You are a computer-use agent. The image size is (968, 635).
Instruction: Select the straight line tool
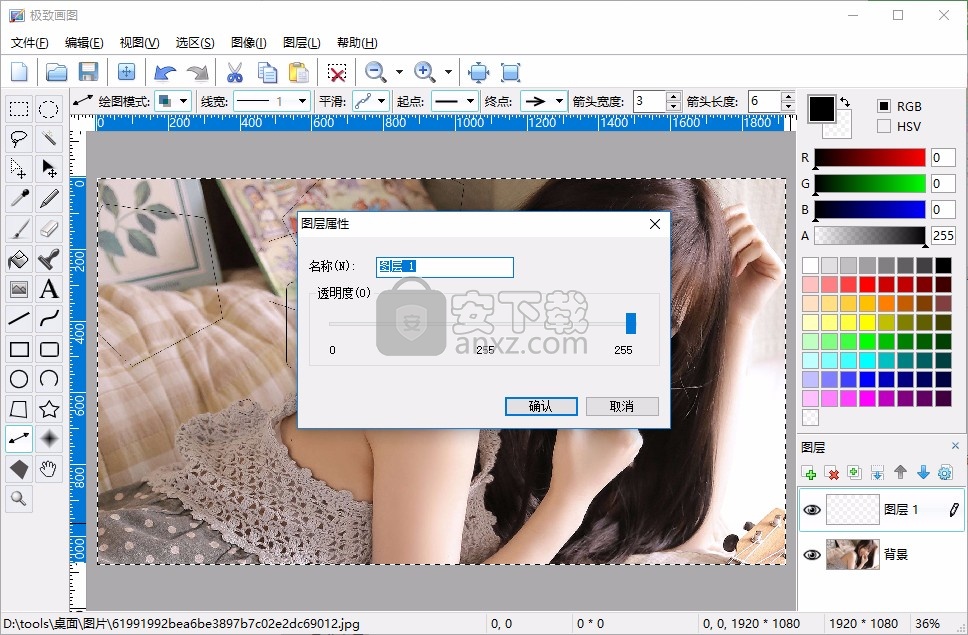19,318
